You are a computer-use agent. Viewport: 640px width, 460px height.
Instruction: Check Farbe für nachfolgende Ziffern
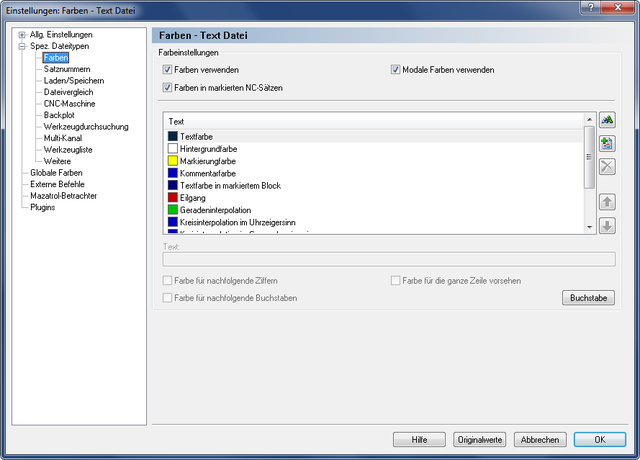(167, 280)
